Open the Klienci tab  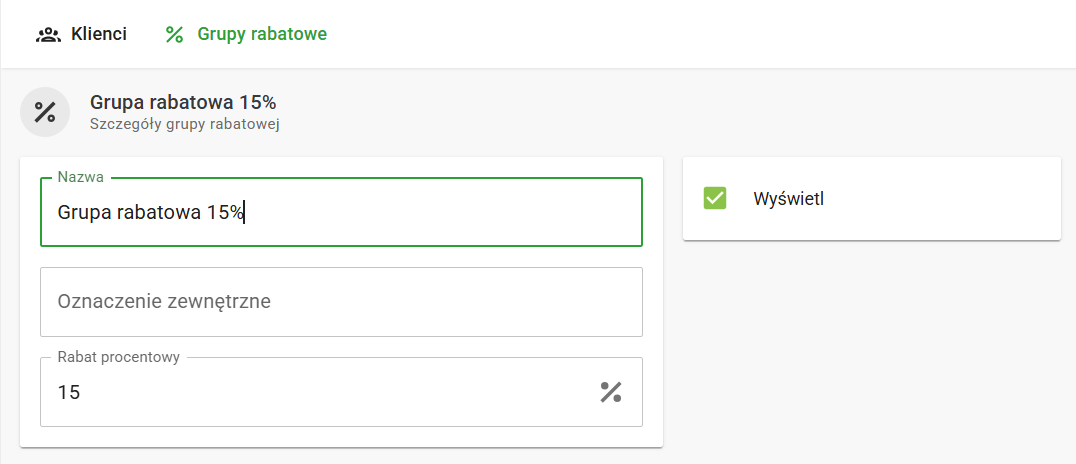[98, 35]
